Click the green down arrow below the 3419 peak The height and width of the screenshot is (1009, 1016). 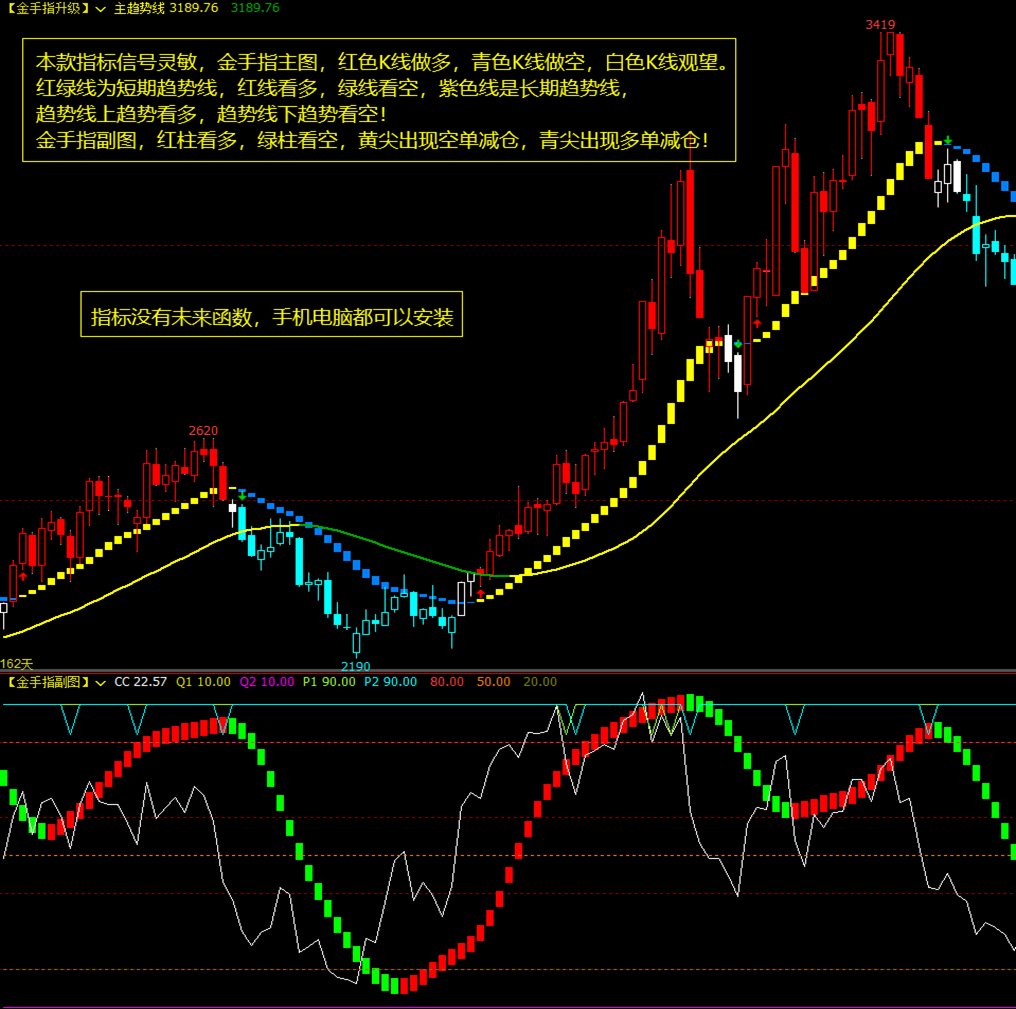click(948, 141)
